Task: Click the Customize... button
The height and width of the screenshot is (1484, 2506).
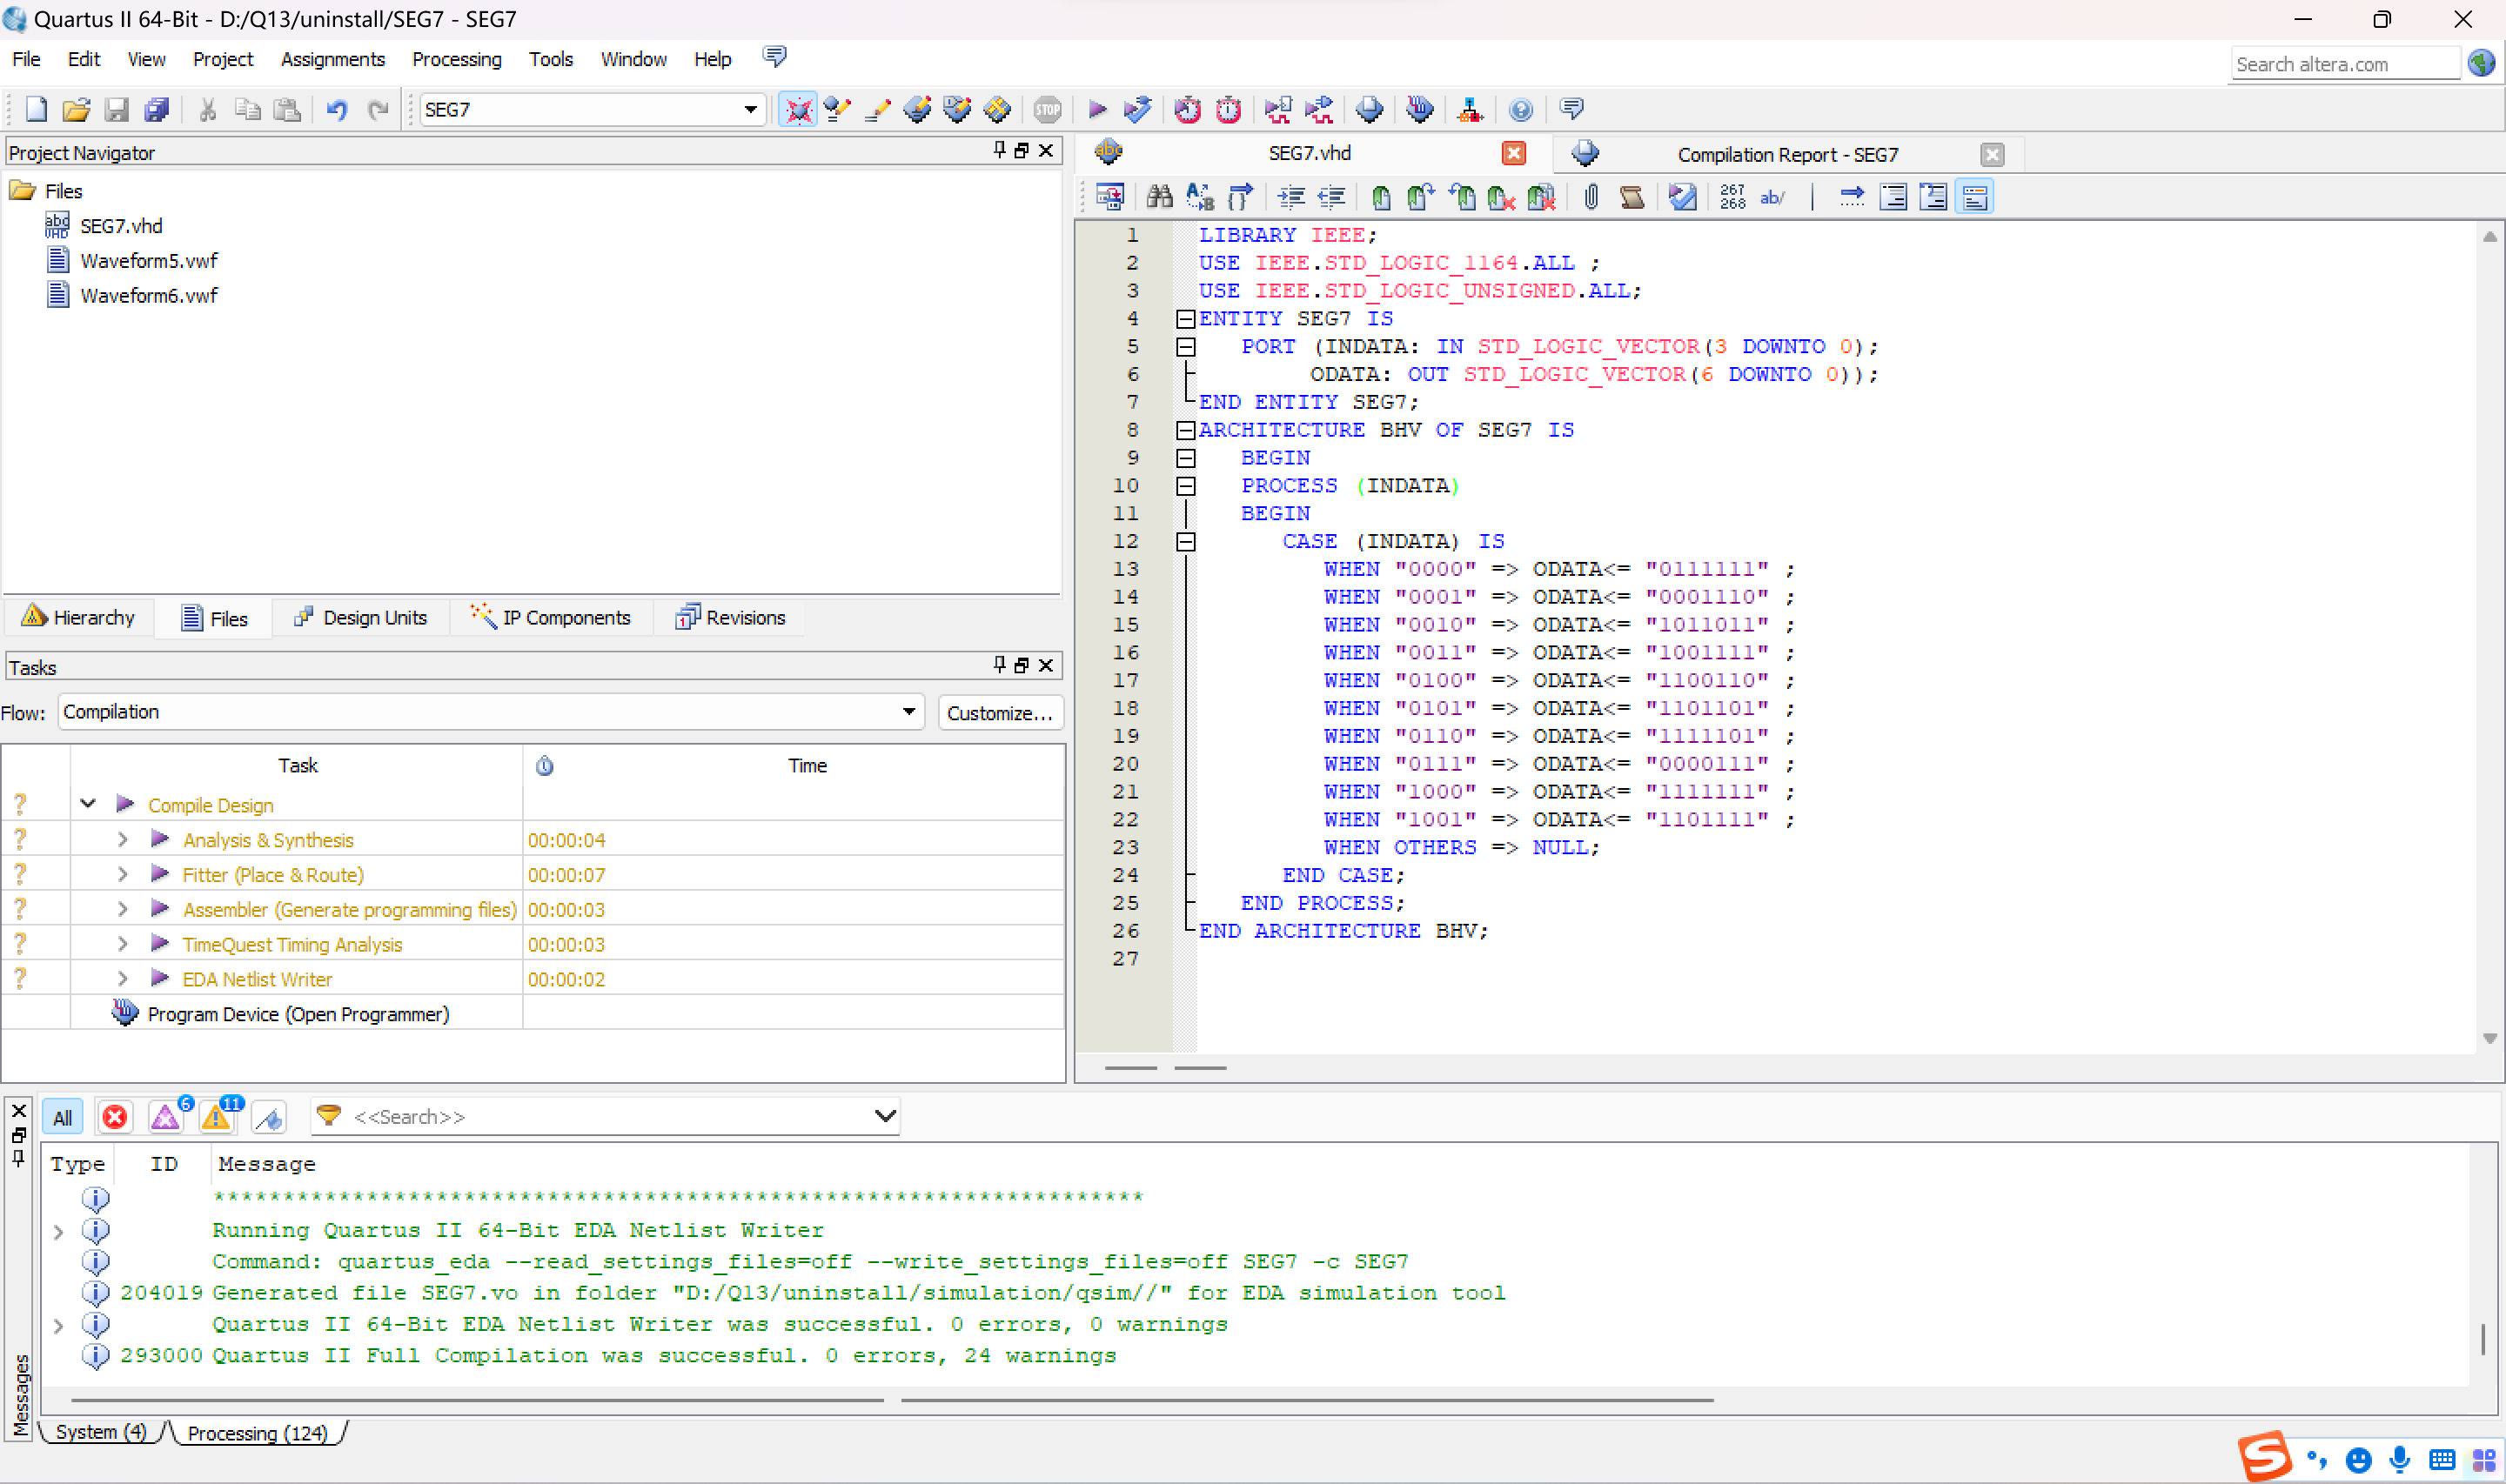Action: click(999, 713)
